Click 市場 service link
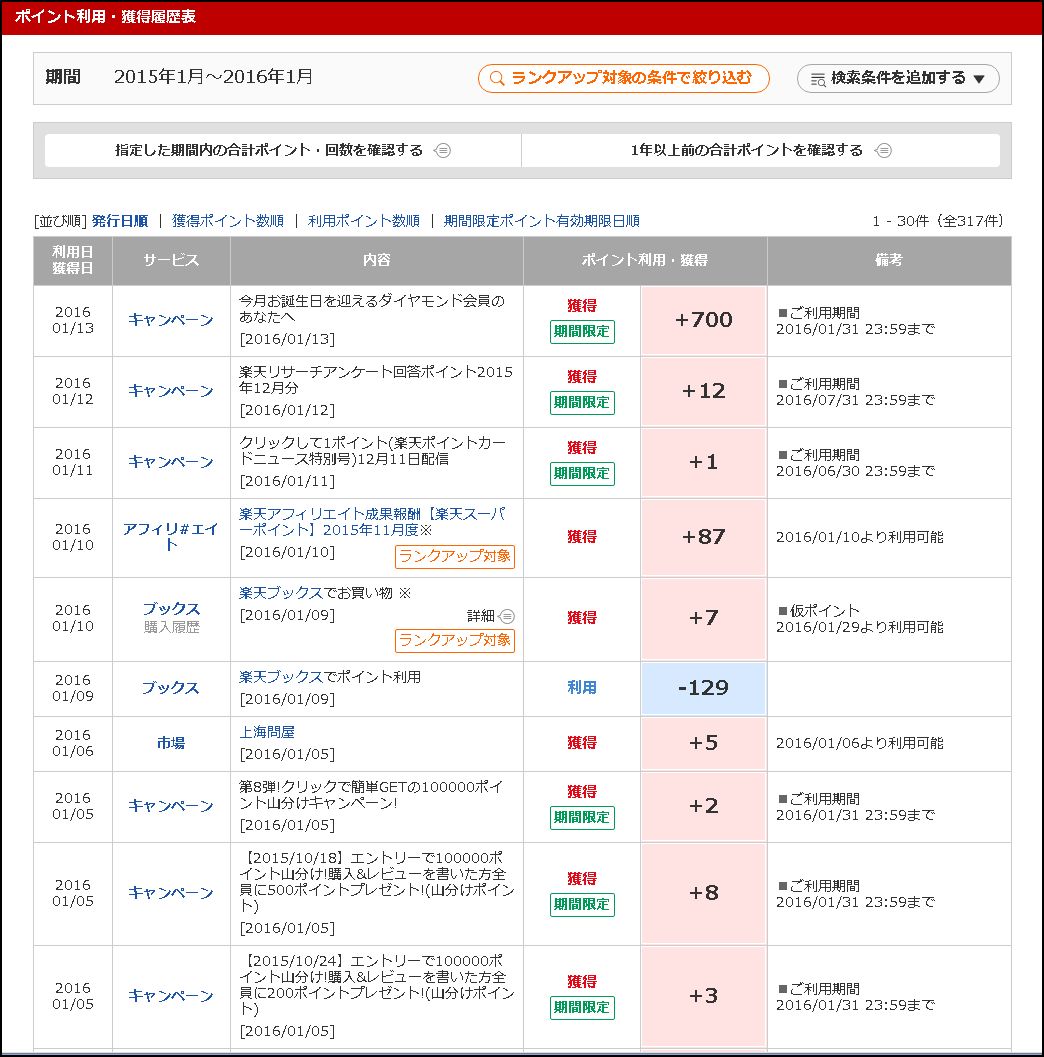 pyautogui.click(x=171, y=743)
